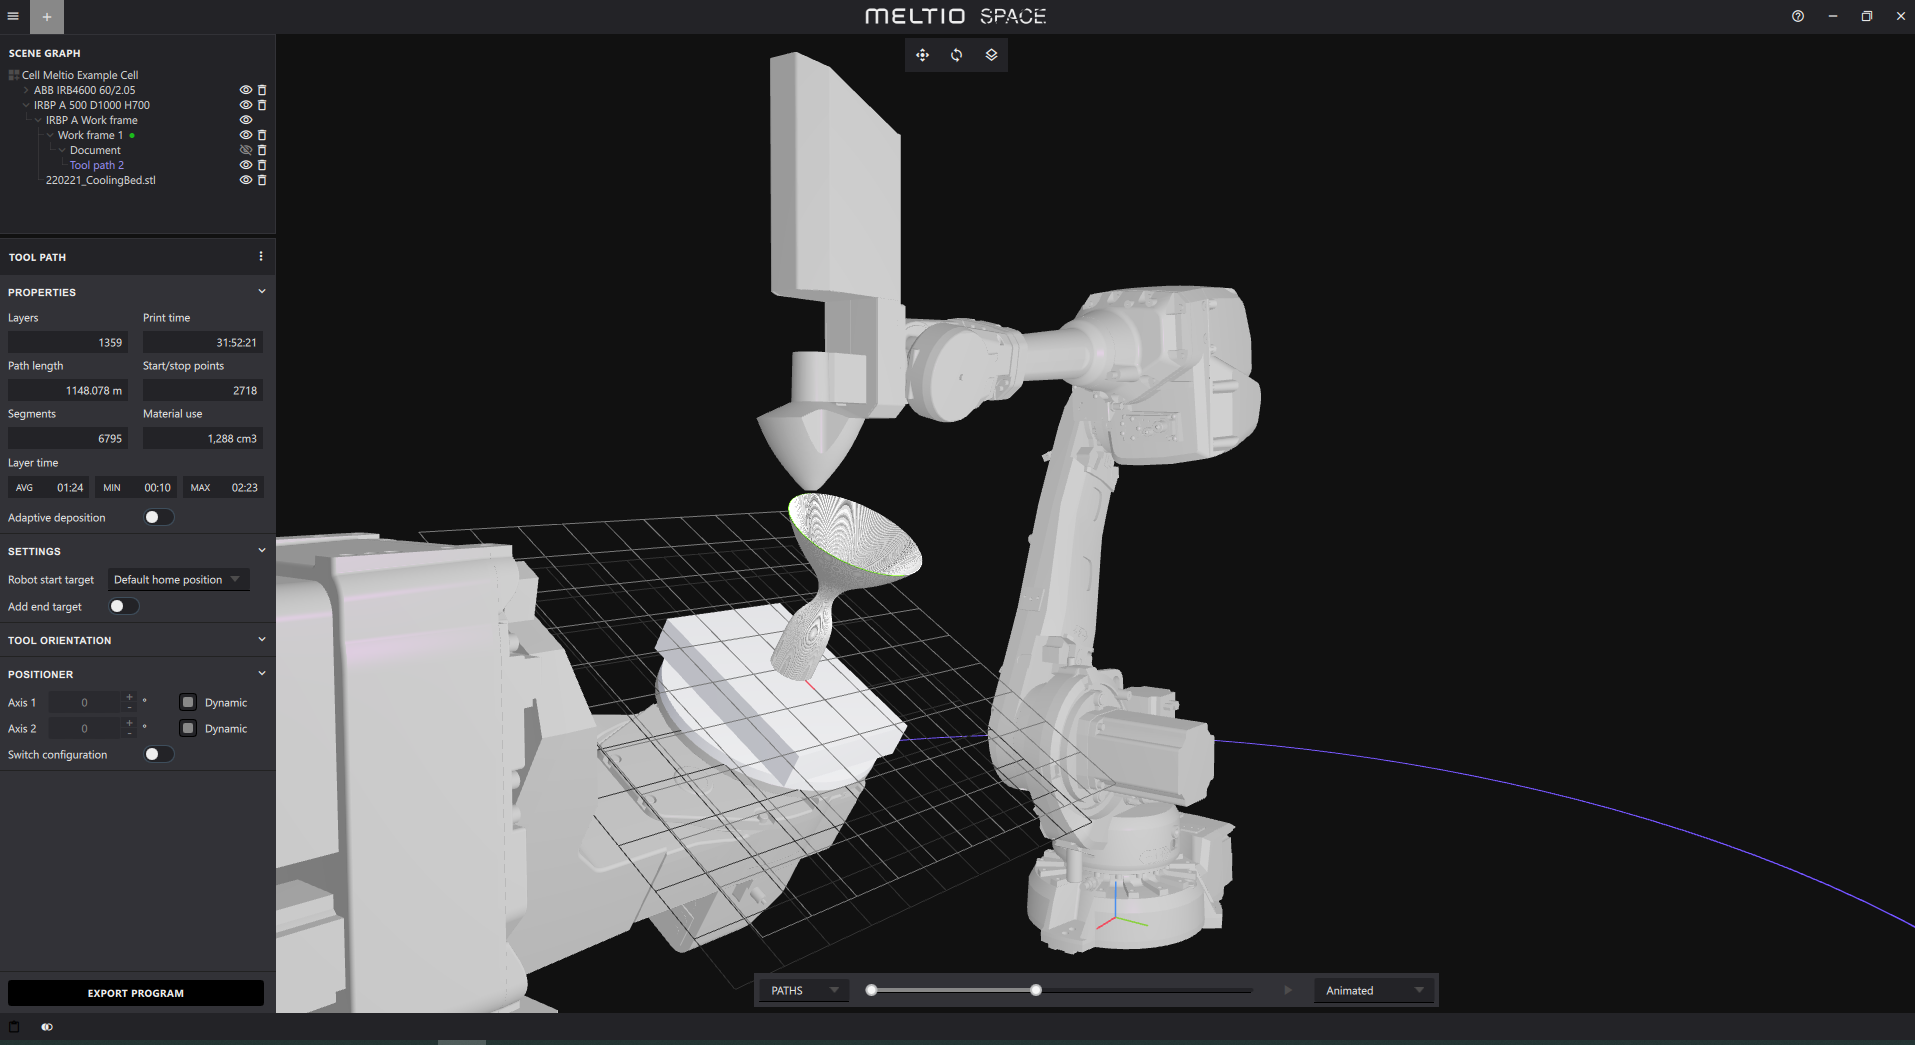Click the PATHS display selector
The width and height of the screenshot is (1915, 1045).
coord(802,990)
